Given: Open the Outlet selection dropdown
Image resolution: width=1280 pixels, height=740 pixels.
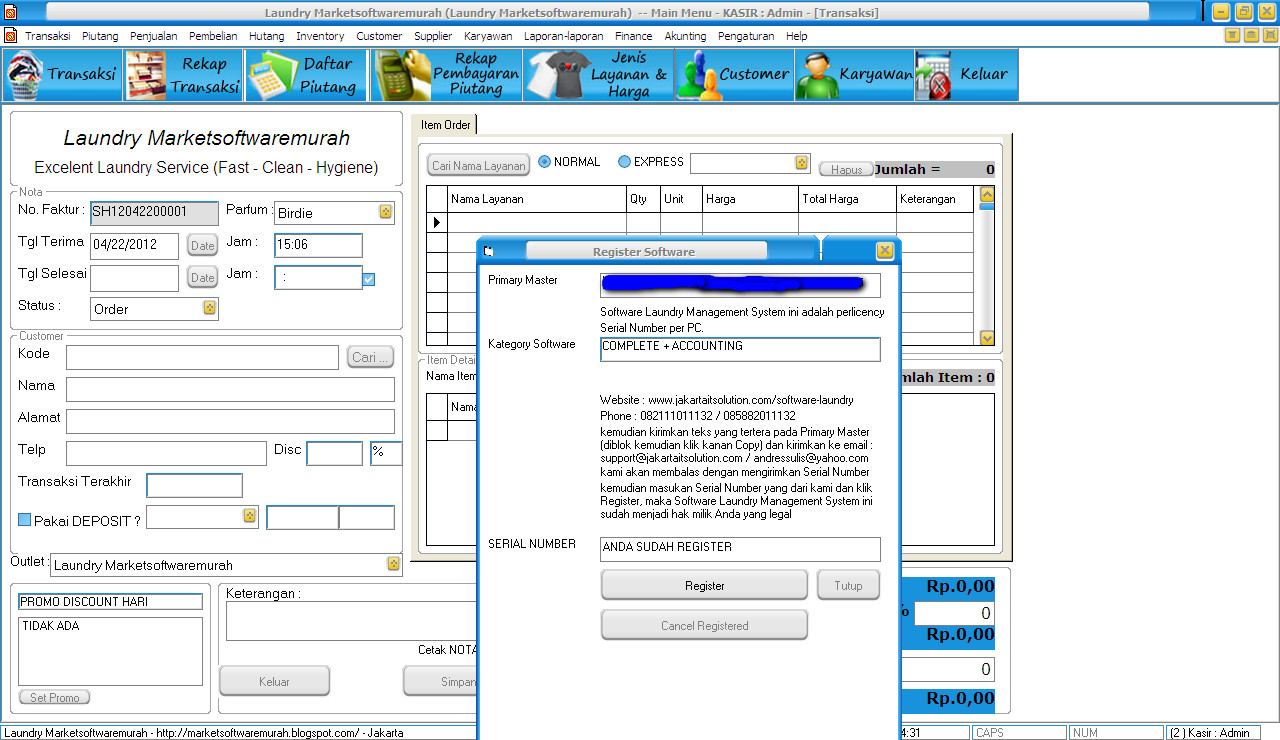Looking at the screenshot, I should [392, 564].
